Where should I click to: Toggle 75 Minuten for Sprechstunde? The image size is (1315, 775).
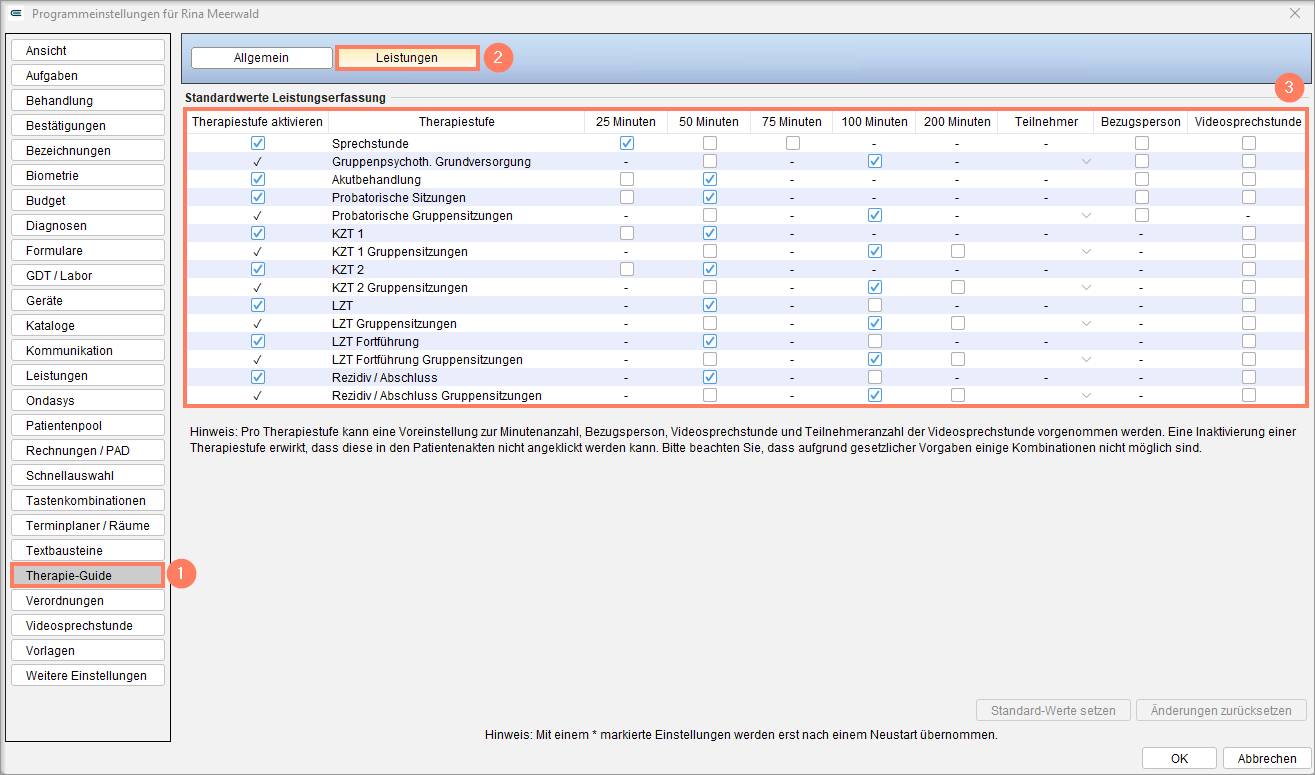pyautogui.click(x=792, y=143)
